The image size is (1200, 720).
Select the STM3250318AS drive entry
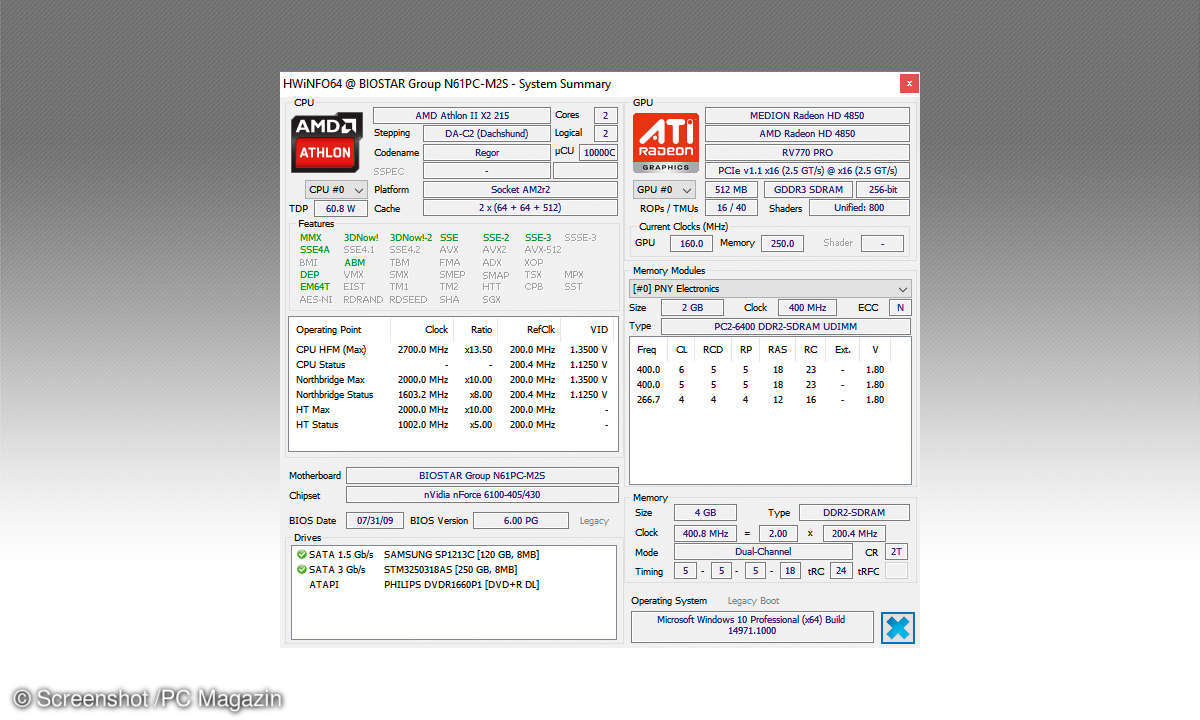(454, 569)
